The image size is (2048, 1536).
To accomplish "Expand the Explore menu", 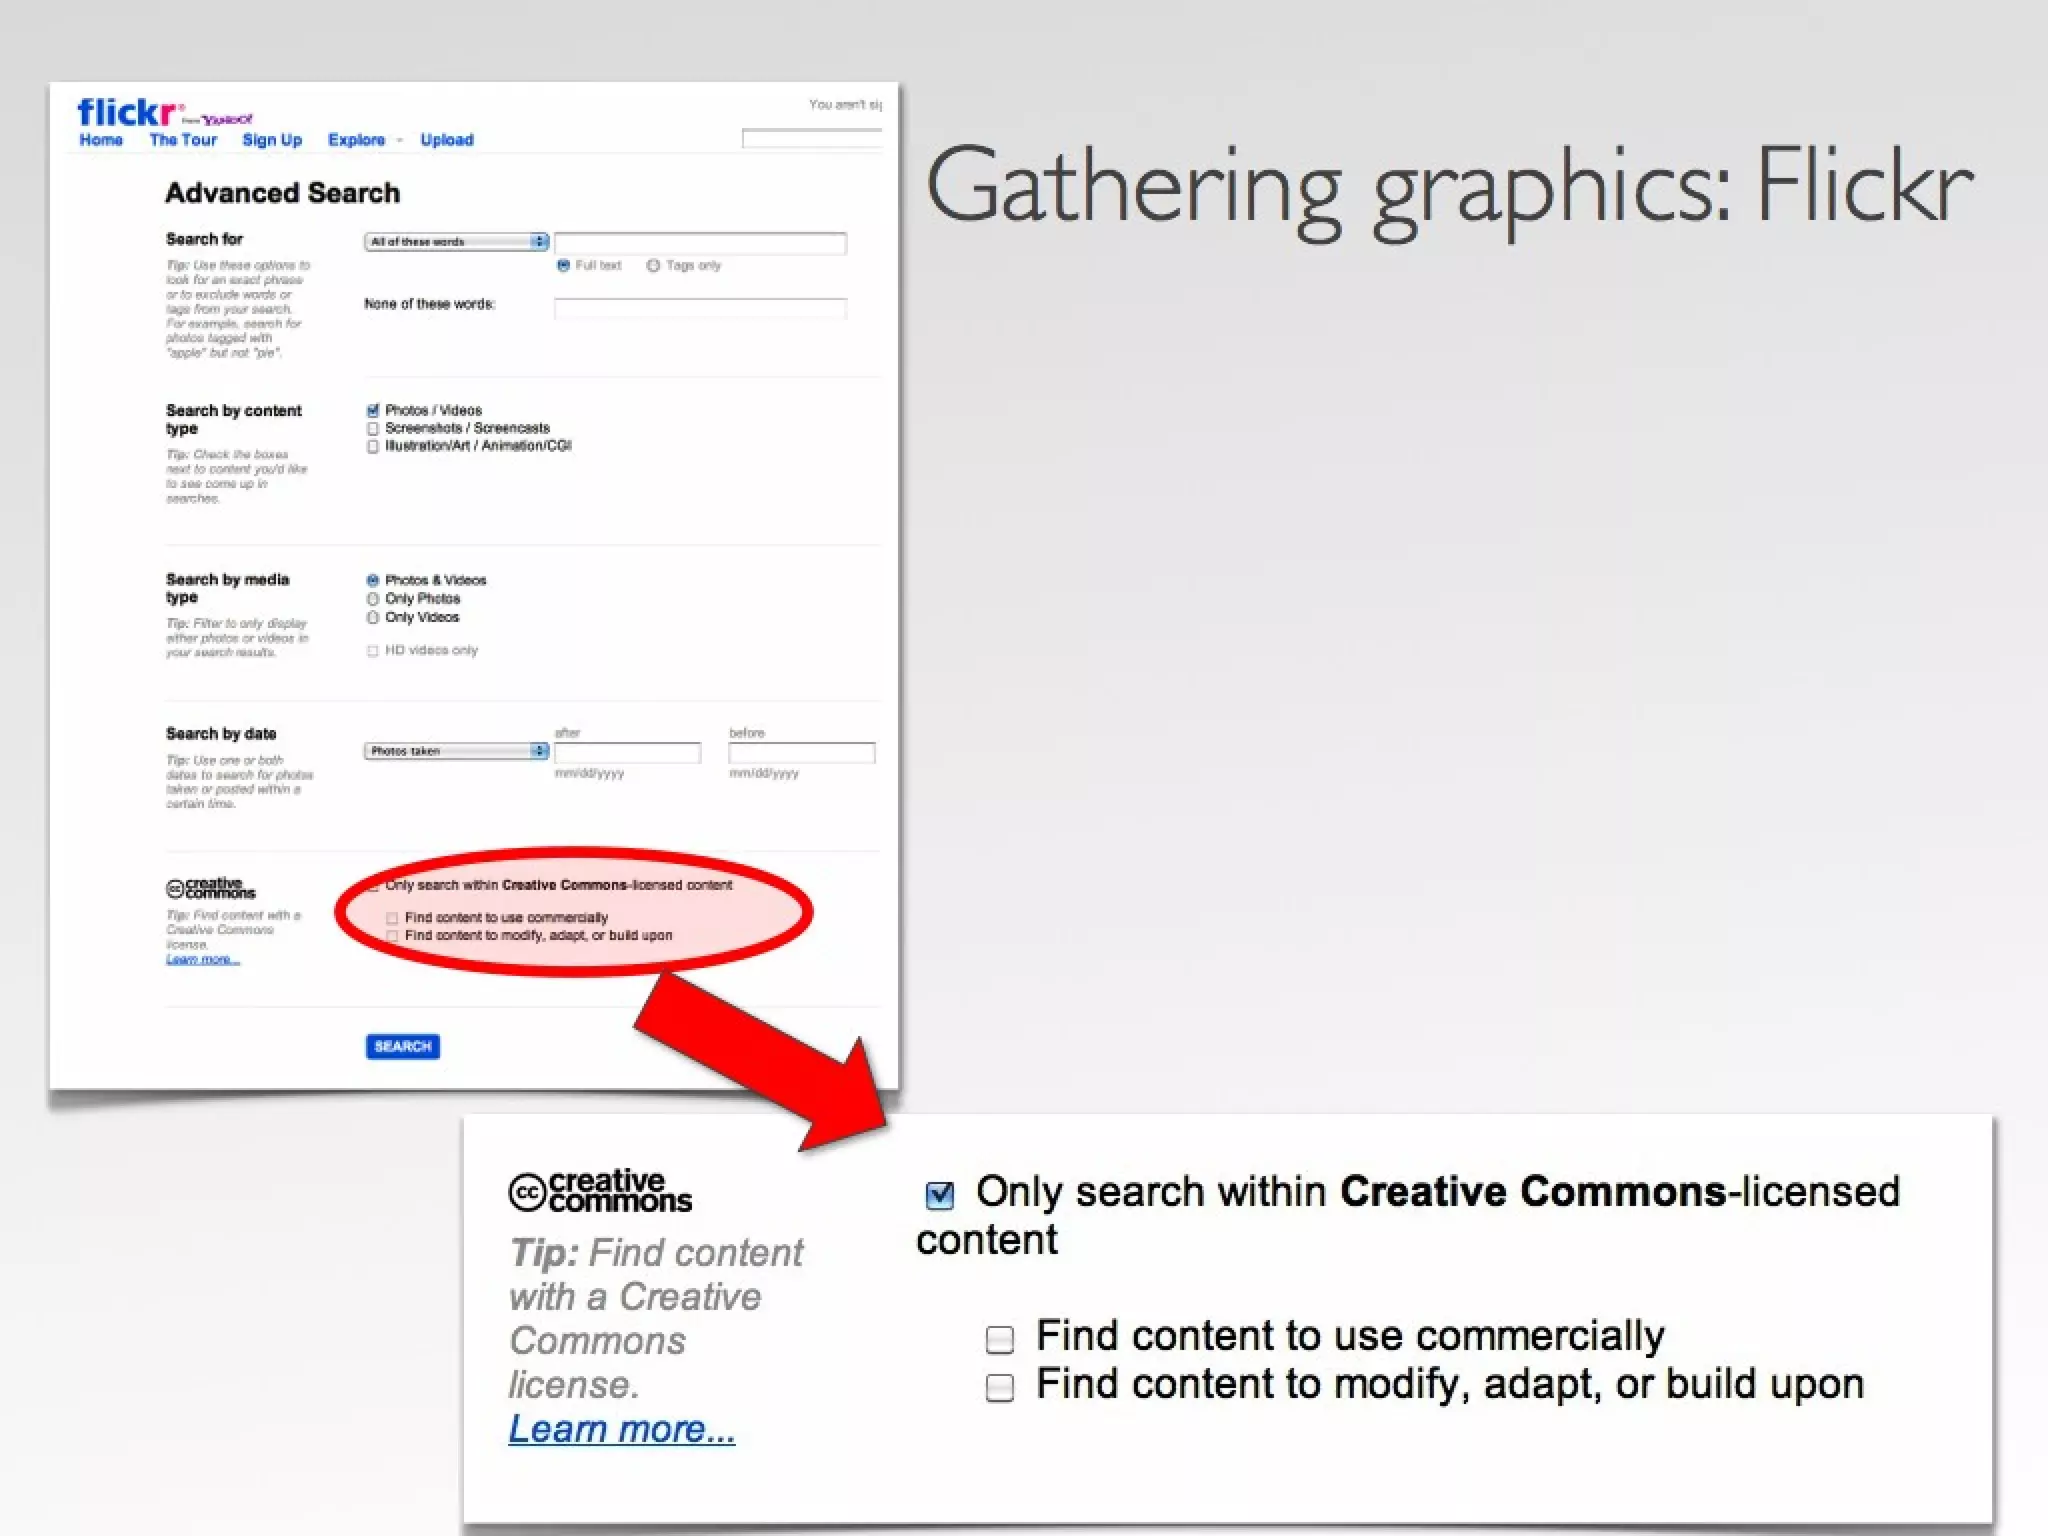I will pyautogui.click(x=357, y=140).
